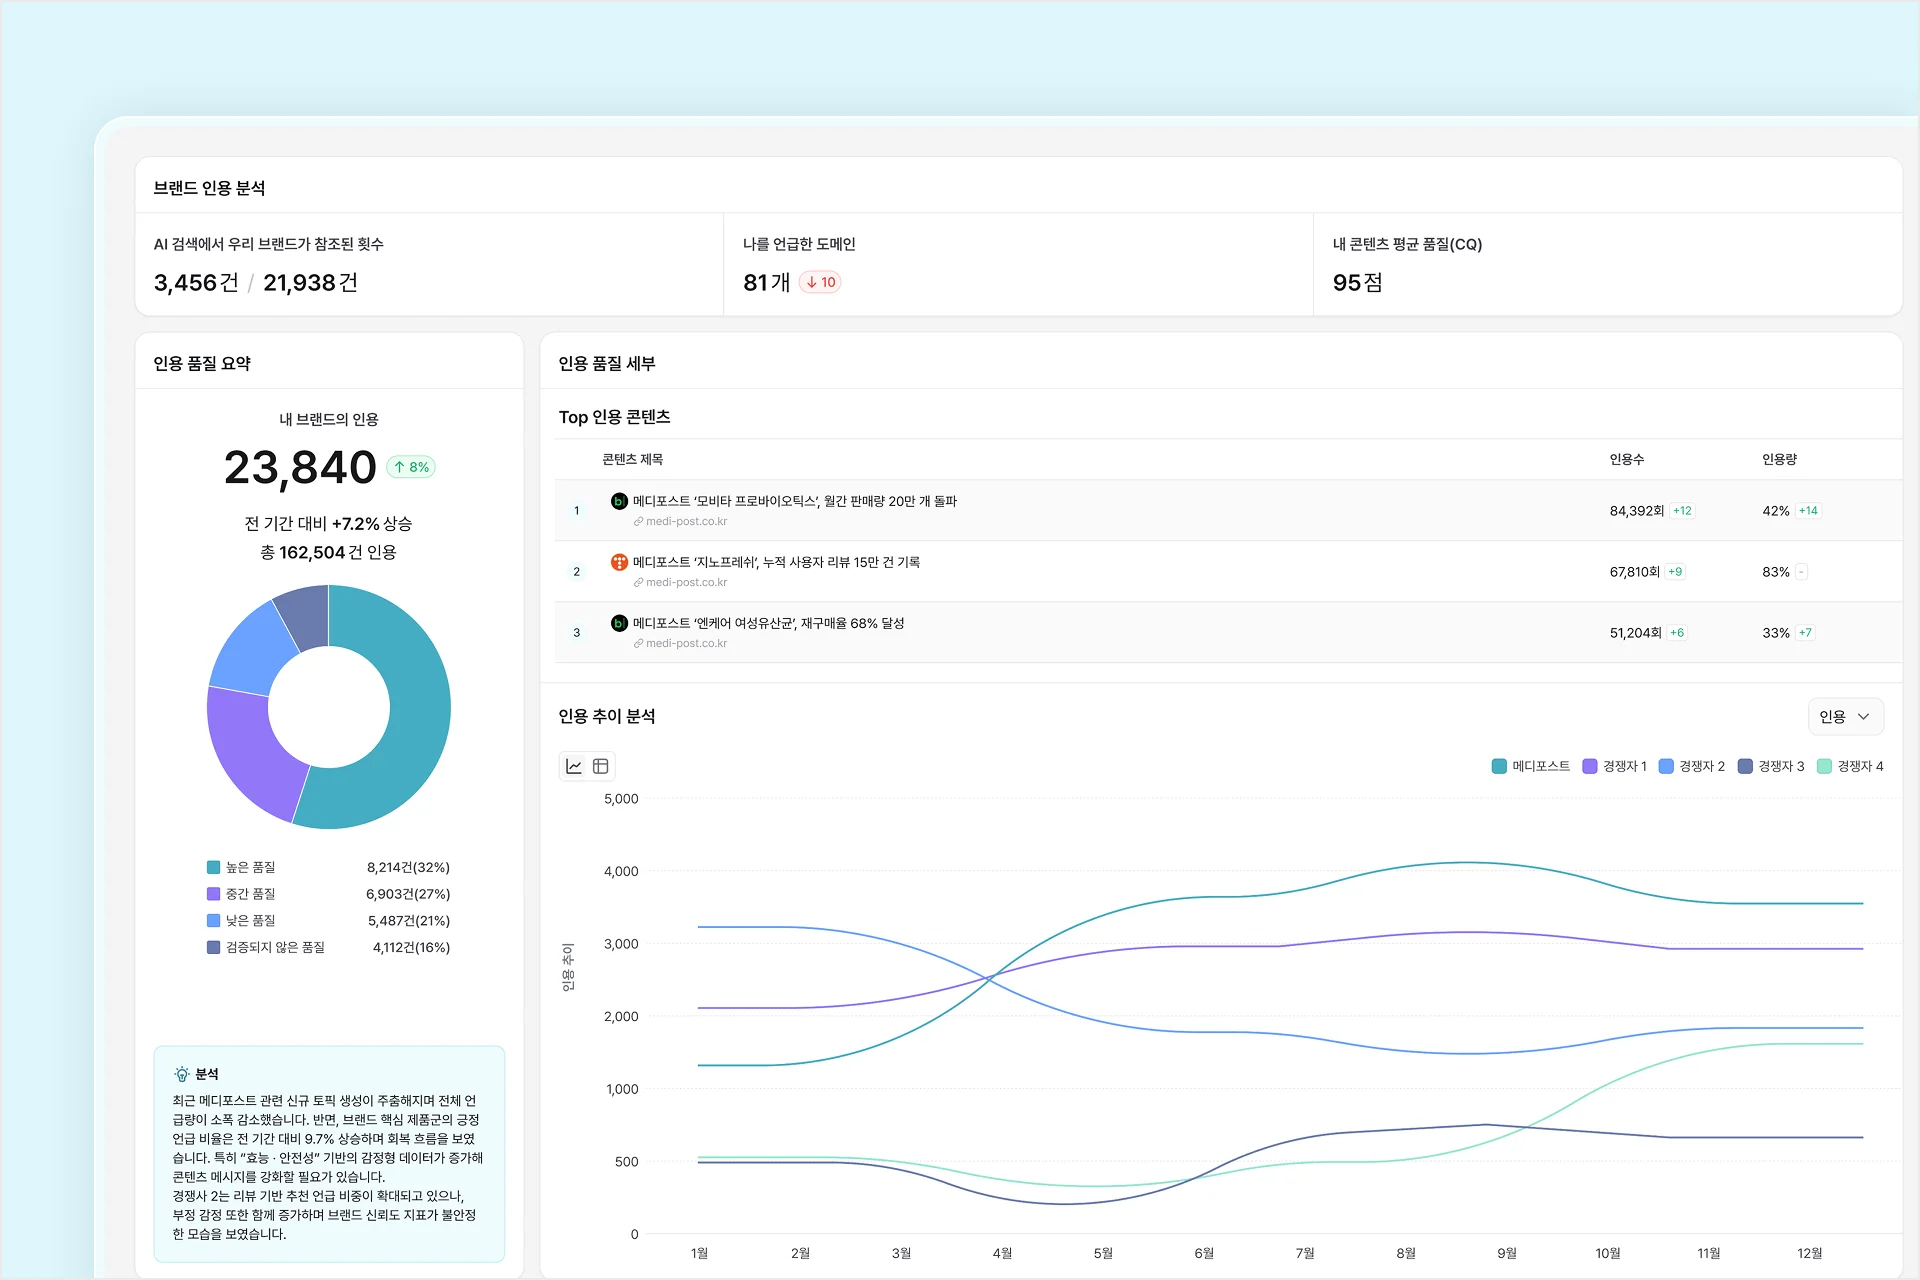Select the 인용수 column header
The width and height of the screenshot is (1920, 1280).
tap(1628, 459)
